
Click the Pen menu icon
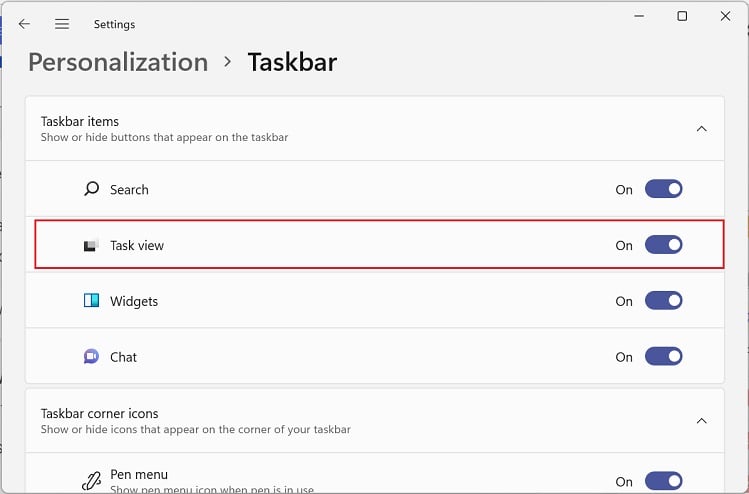(x=92, y=480)
